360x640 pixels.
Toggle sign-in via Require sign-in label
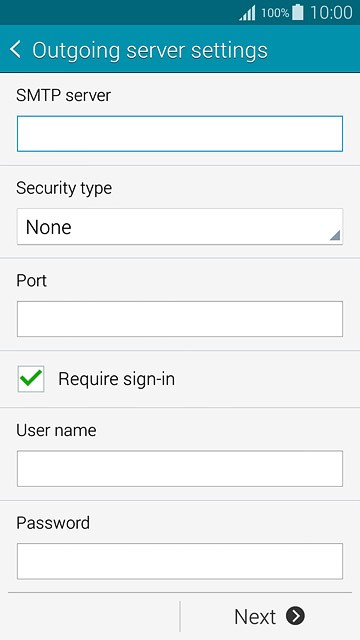tap(116, 379)
